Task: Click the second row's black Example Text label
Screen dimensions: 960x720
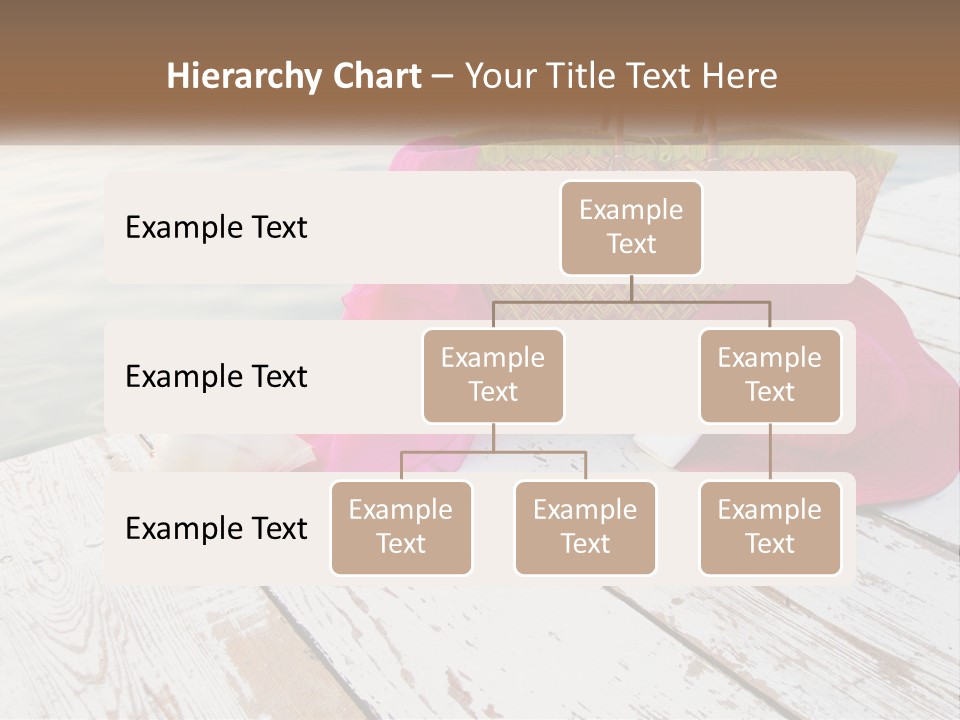Action: (216, 376)
